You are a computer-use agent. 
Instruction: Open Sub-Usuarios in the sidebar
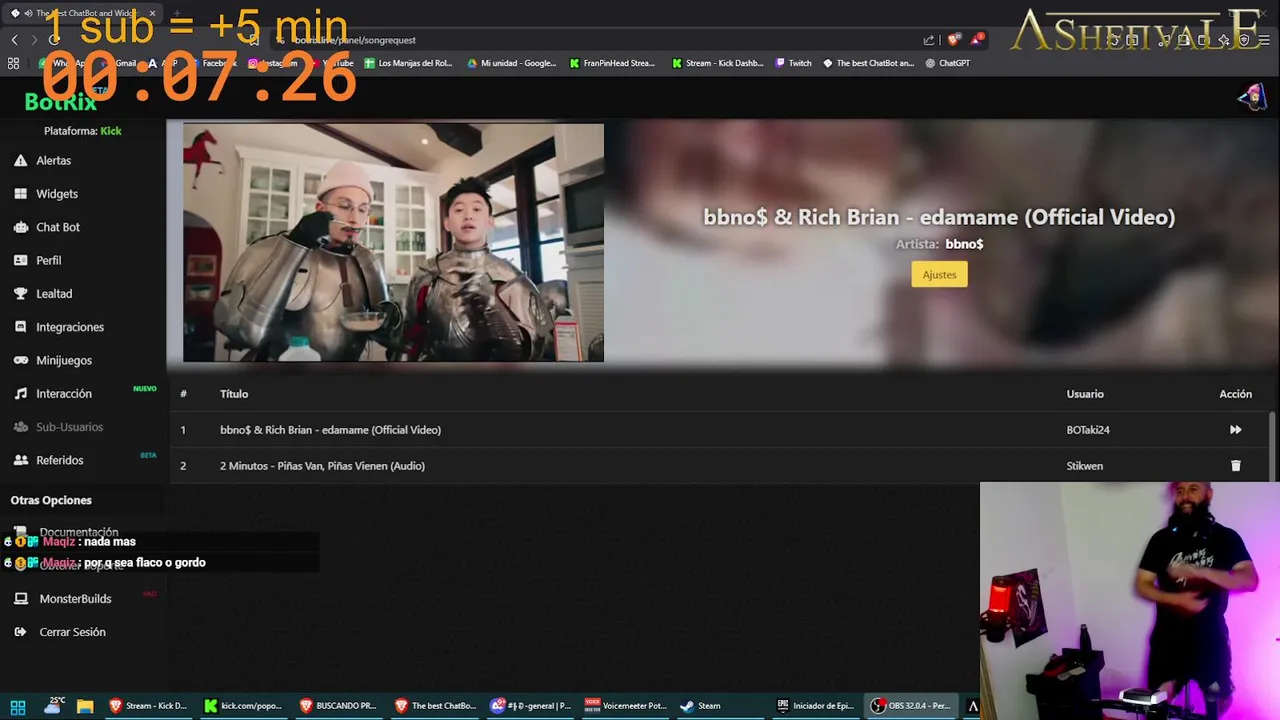[58, 427]
